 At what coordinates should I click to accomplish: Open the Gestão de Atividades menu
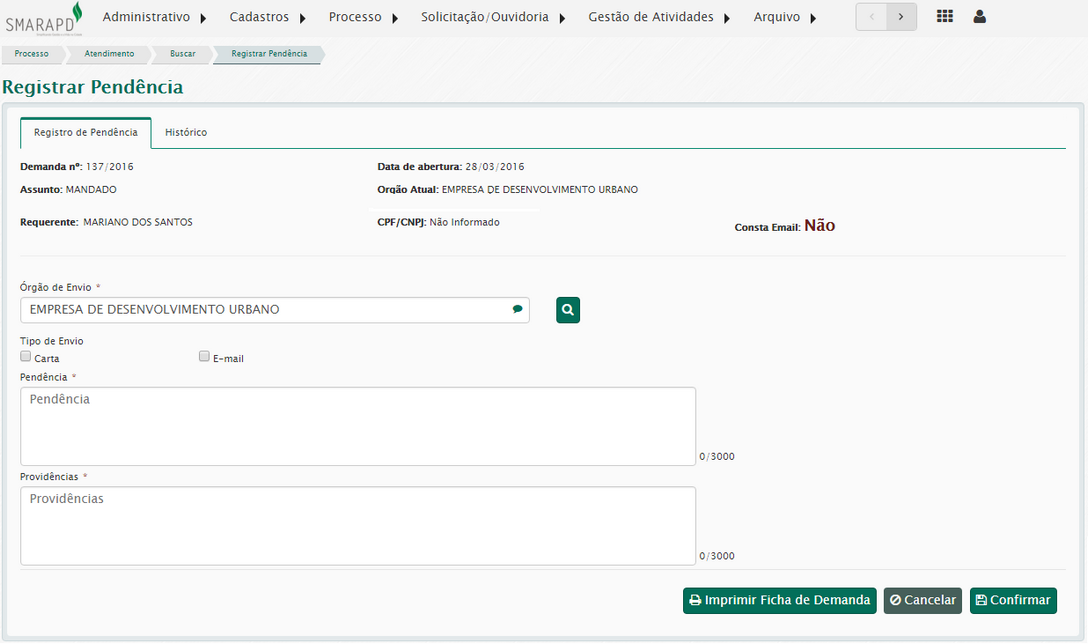pos(658,17)
